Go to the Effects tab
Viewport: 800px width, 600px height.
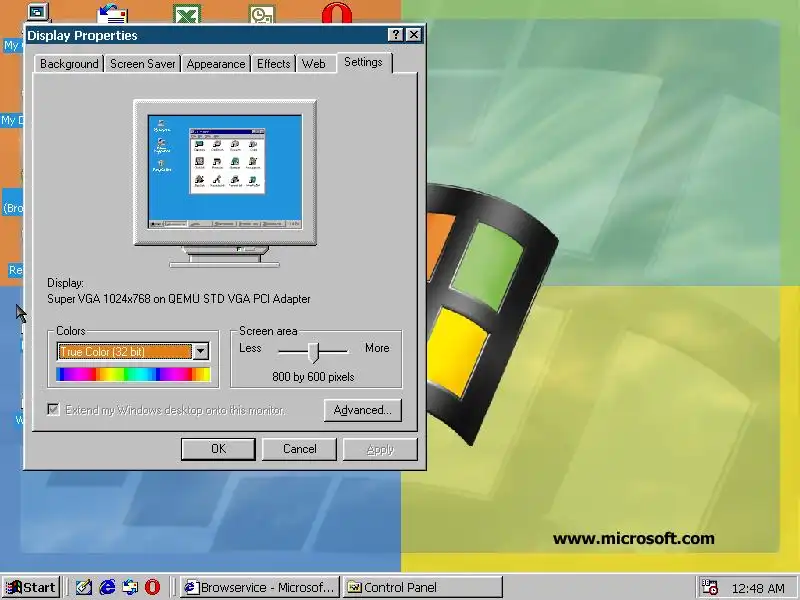(x=273, y=64)
